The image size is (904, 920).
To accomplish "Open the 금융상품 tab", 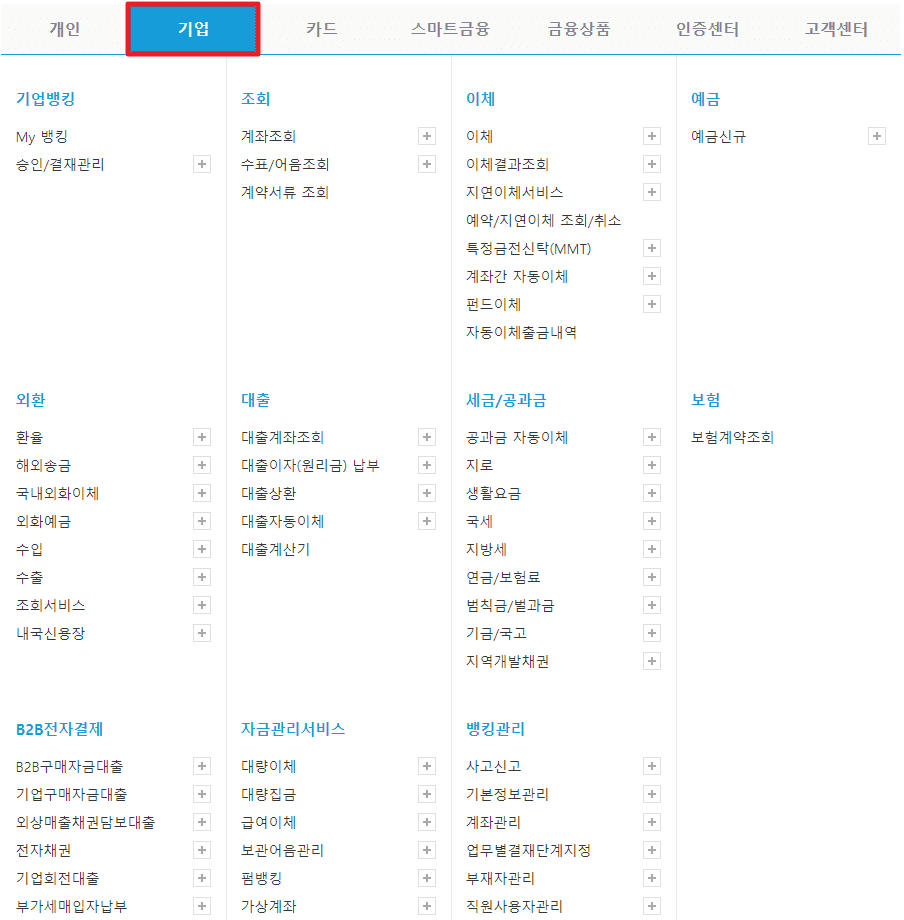I will click(x=577, y=29).
